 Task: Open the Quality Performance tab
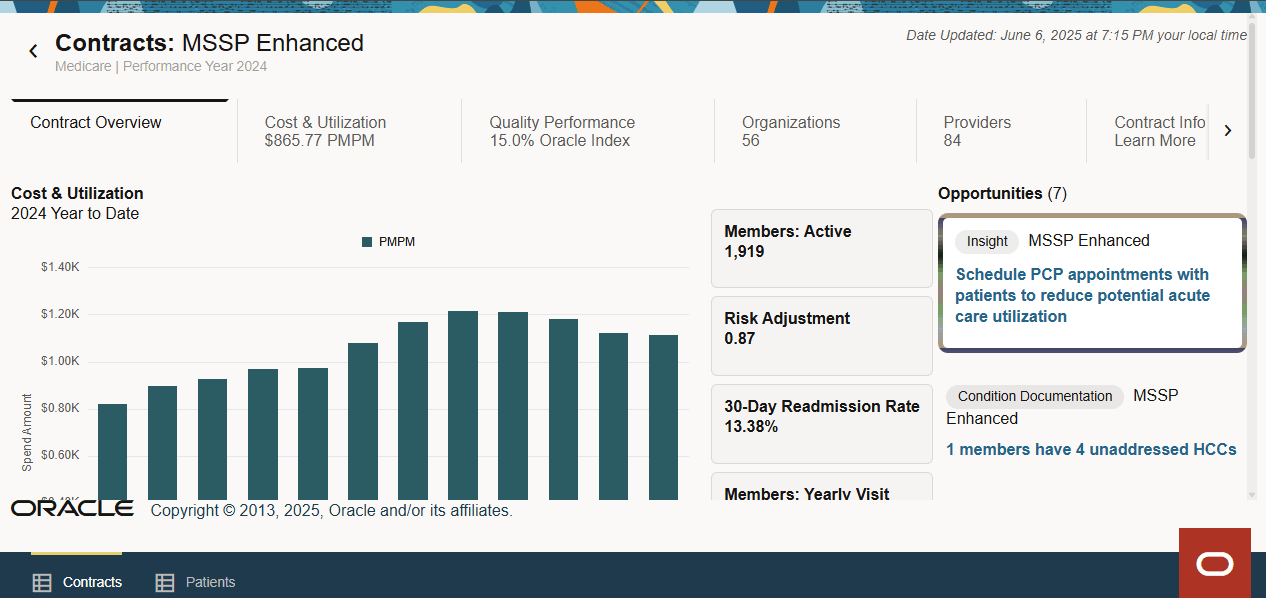coord(588,132)
